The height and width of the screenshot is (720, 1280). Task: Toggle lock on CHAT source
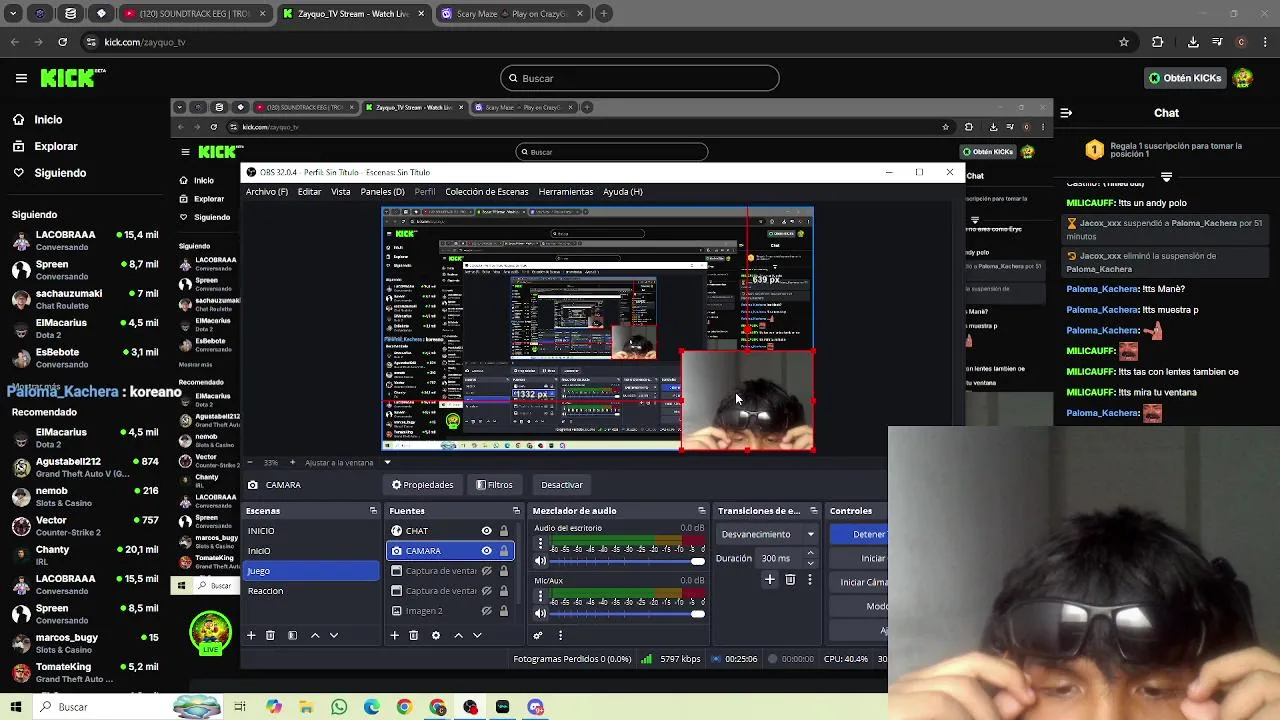point(504,531)
